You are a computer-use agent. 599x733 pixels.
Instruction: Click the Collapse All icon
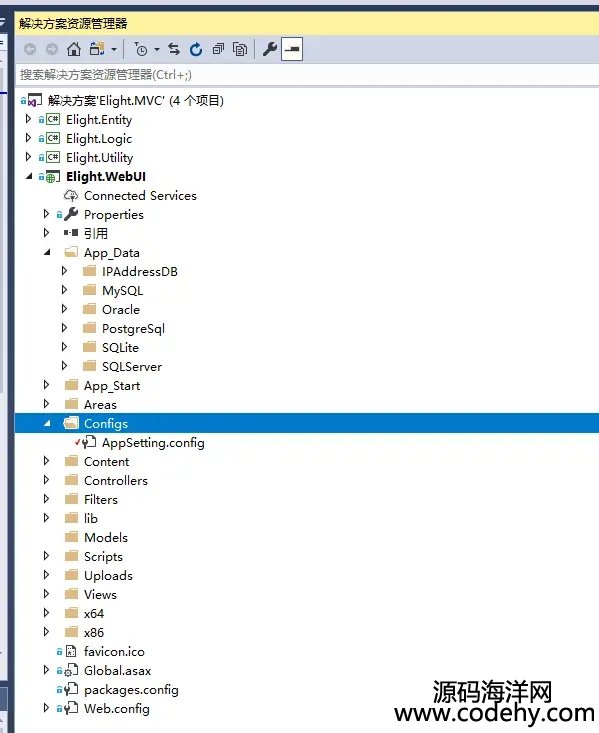[x=218, y=49]
